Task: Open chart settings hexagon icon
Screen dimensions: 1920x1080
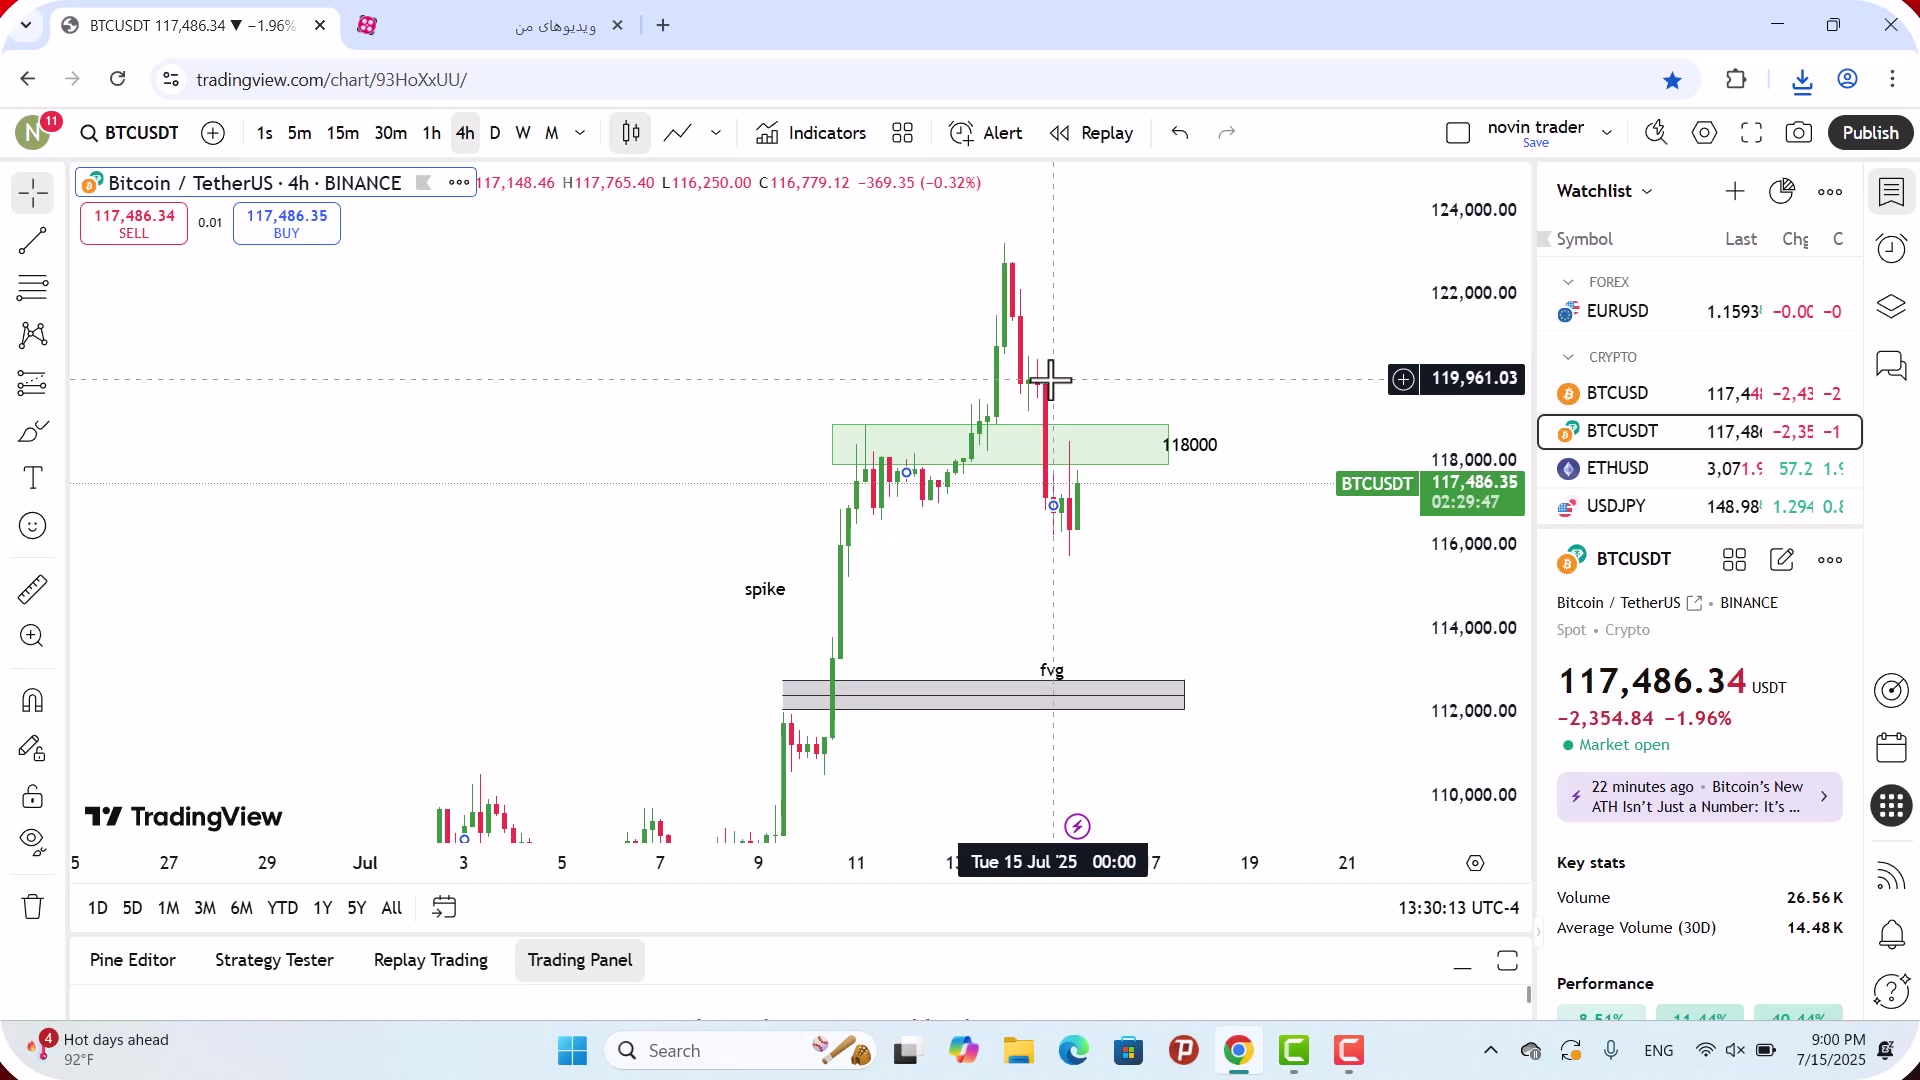Action: [x=1705, y=133]
